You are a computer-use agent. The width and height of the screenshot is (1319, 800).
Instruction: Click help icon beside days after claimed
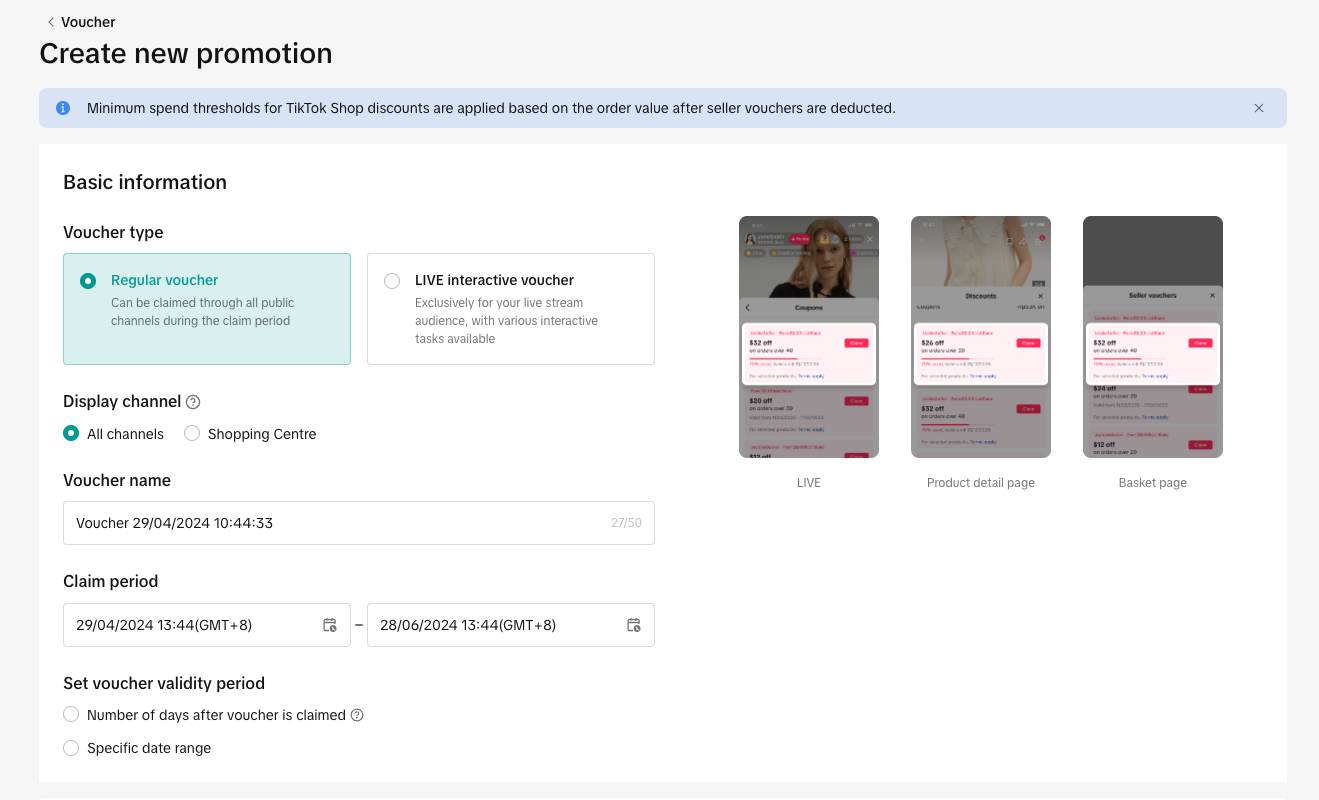[357, 715]
